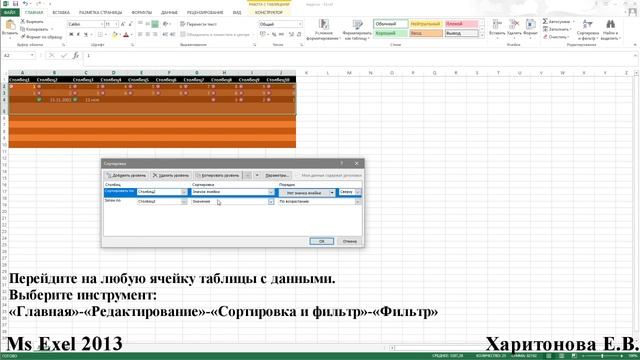Switch to the ВСТАВКА (Insert) ribbon tab
The width and height of the screenshot is (640, 360).
pyautogui.click(x=61, y=13)
